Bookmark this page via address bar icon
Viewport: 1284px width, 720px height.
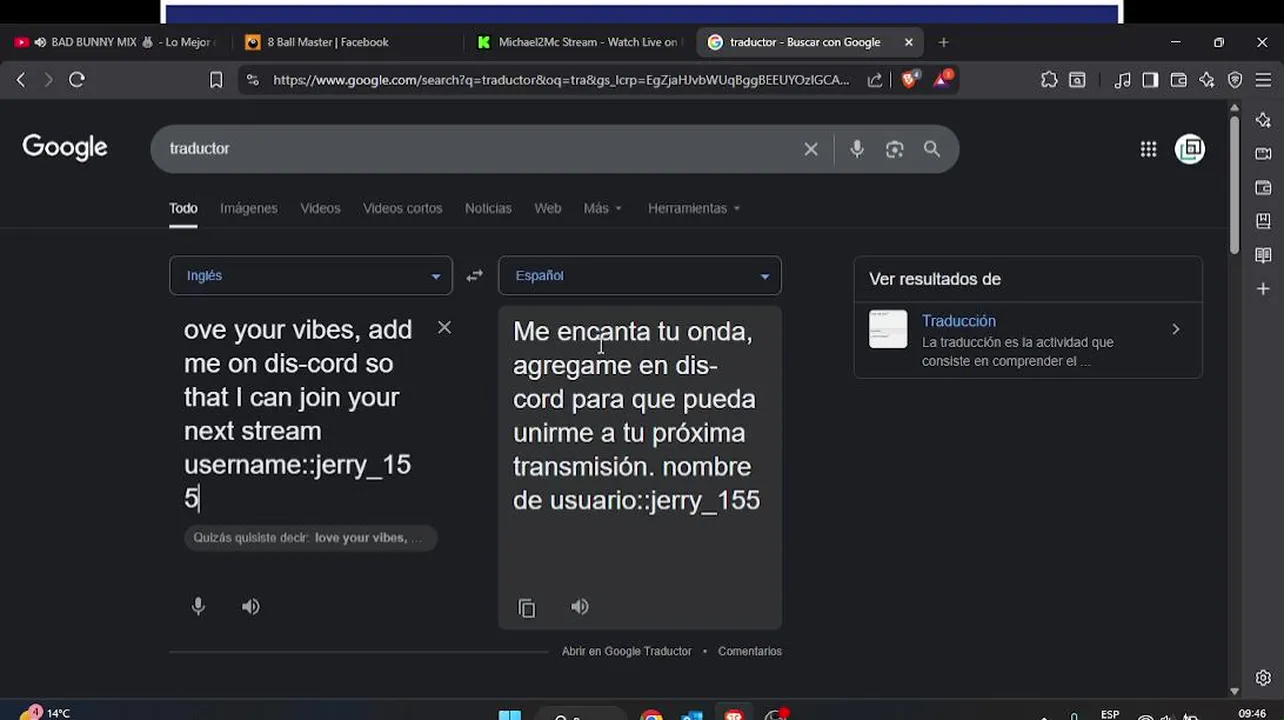(x=216, y=80)
